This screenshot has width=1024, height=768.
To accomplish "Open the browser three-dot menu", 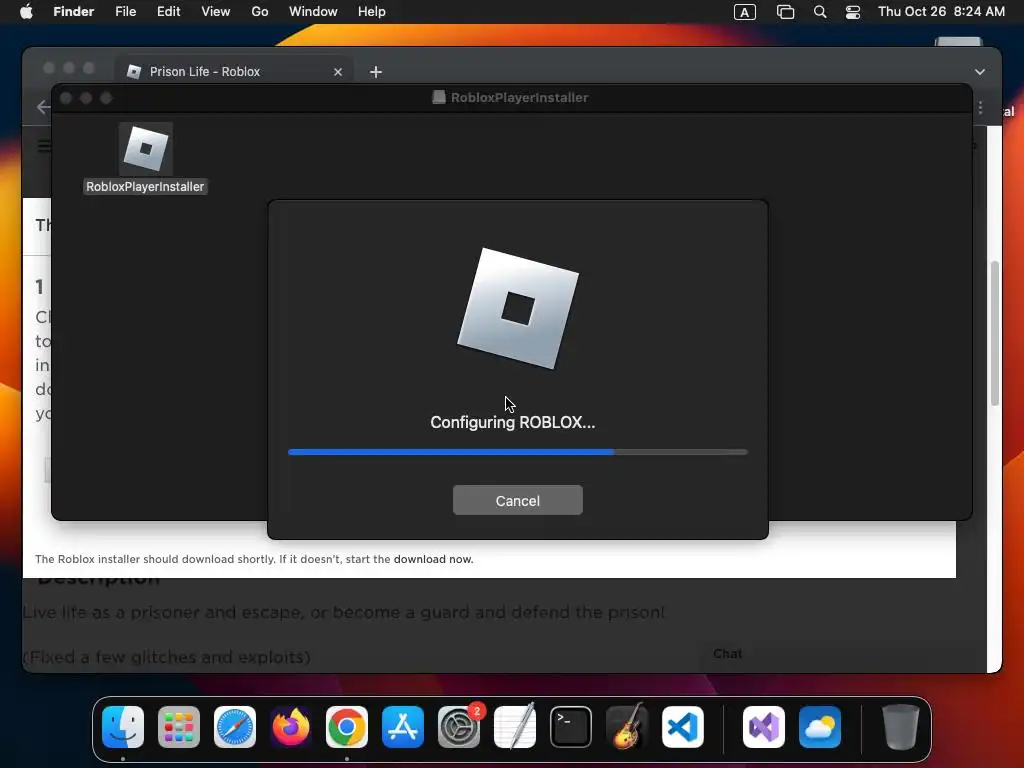I will pos(980,107).
